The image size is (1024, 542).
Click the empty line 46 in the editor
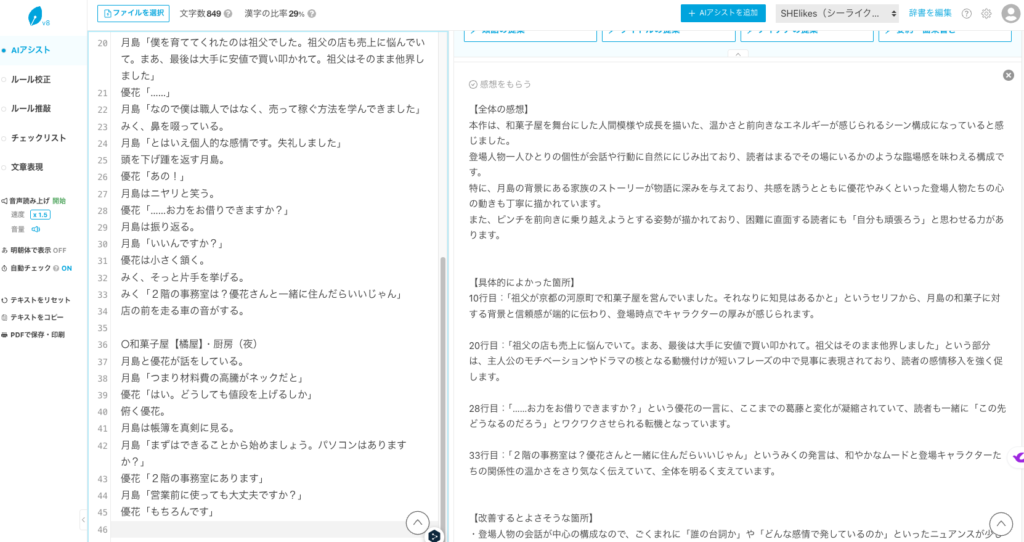pos(270,529)
